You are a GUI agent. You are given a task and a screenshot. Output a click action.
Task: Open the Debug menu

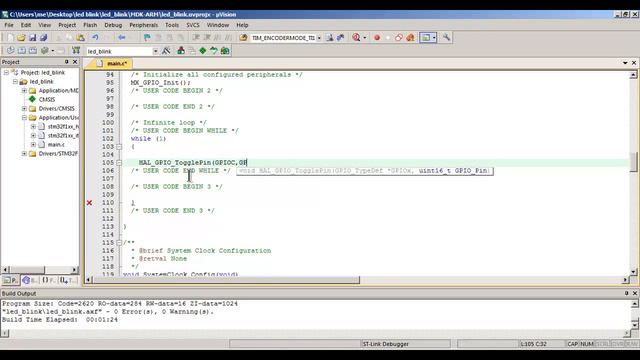click(113, 25)
